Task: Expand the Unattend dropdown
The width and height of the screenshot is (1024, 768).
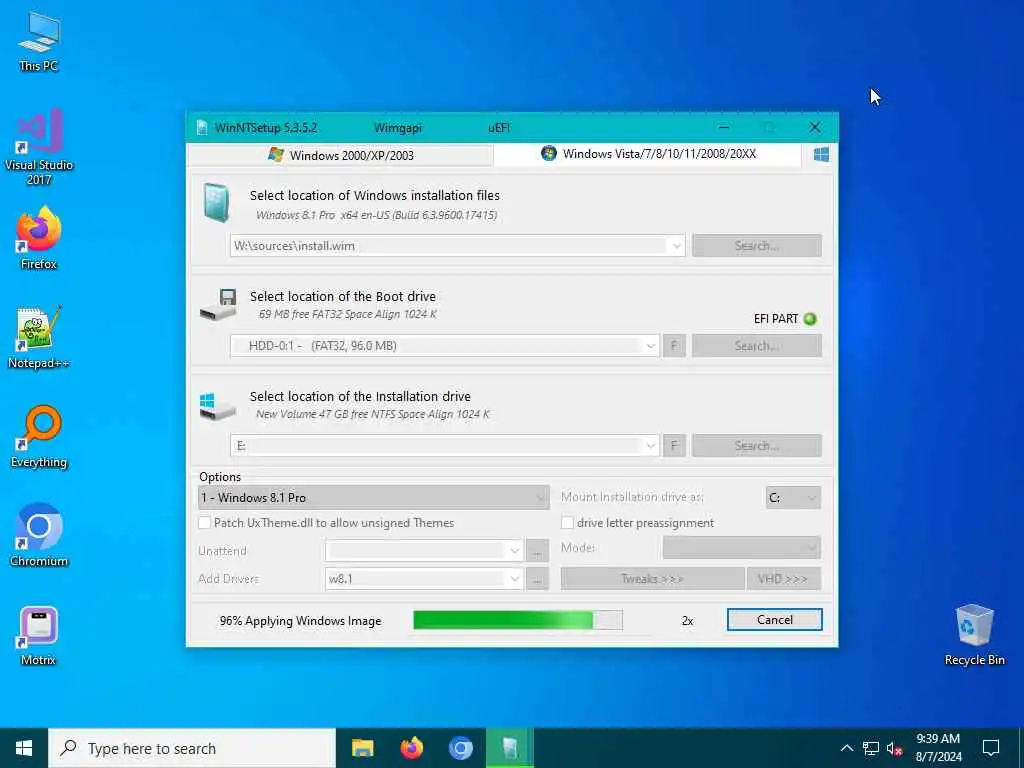Action: pos(514,551)
